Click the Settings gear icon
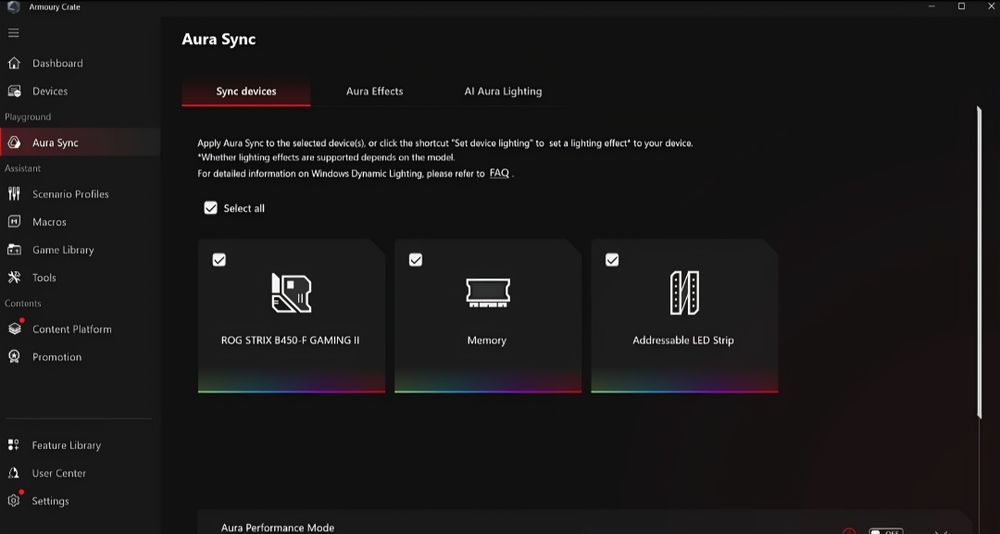Viewport: 1000px width, 534px height. [x=13, y=501]
